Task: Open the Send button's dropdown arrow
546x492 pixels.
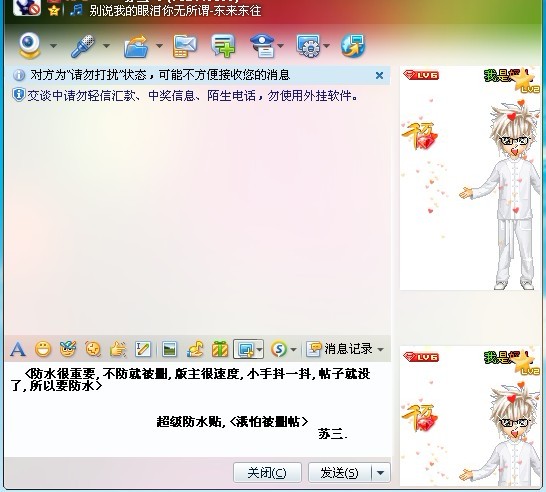Action: 381,473
